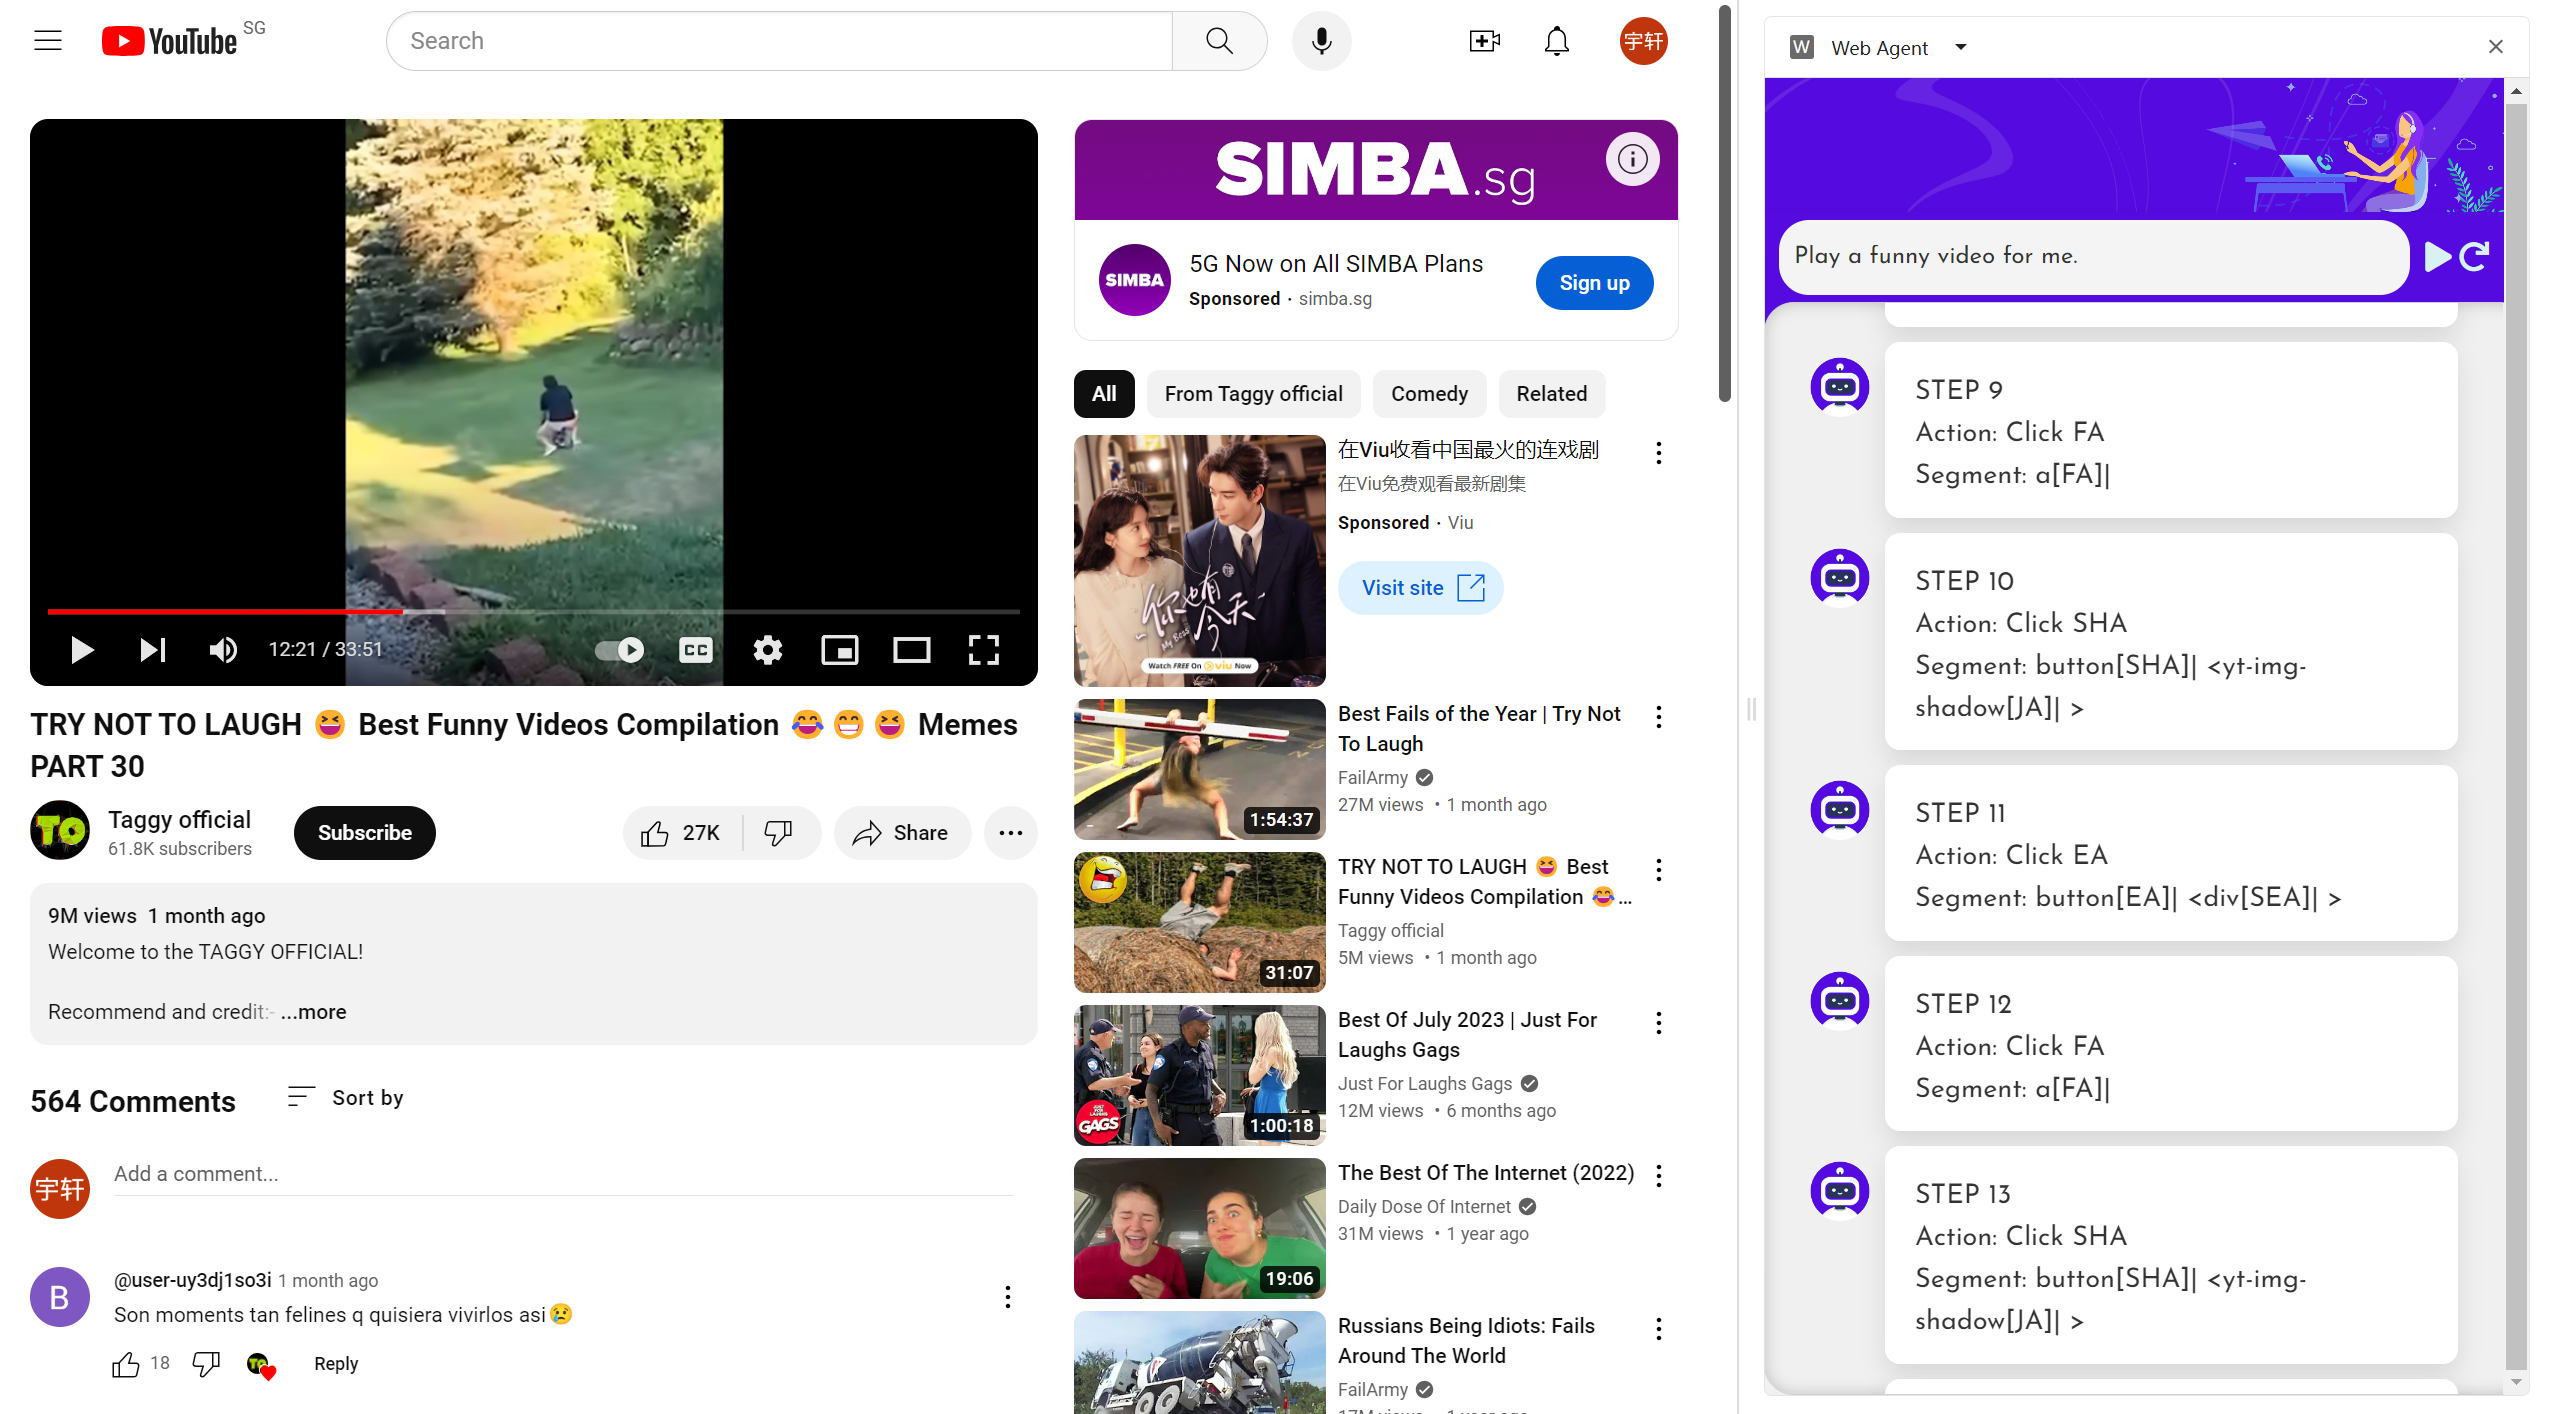Open Best Fails of the Year thumbnail
2553x1414 pixels.
pos(1199,769)
